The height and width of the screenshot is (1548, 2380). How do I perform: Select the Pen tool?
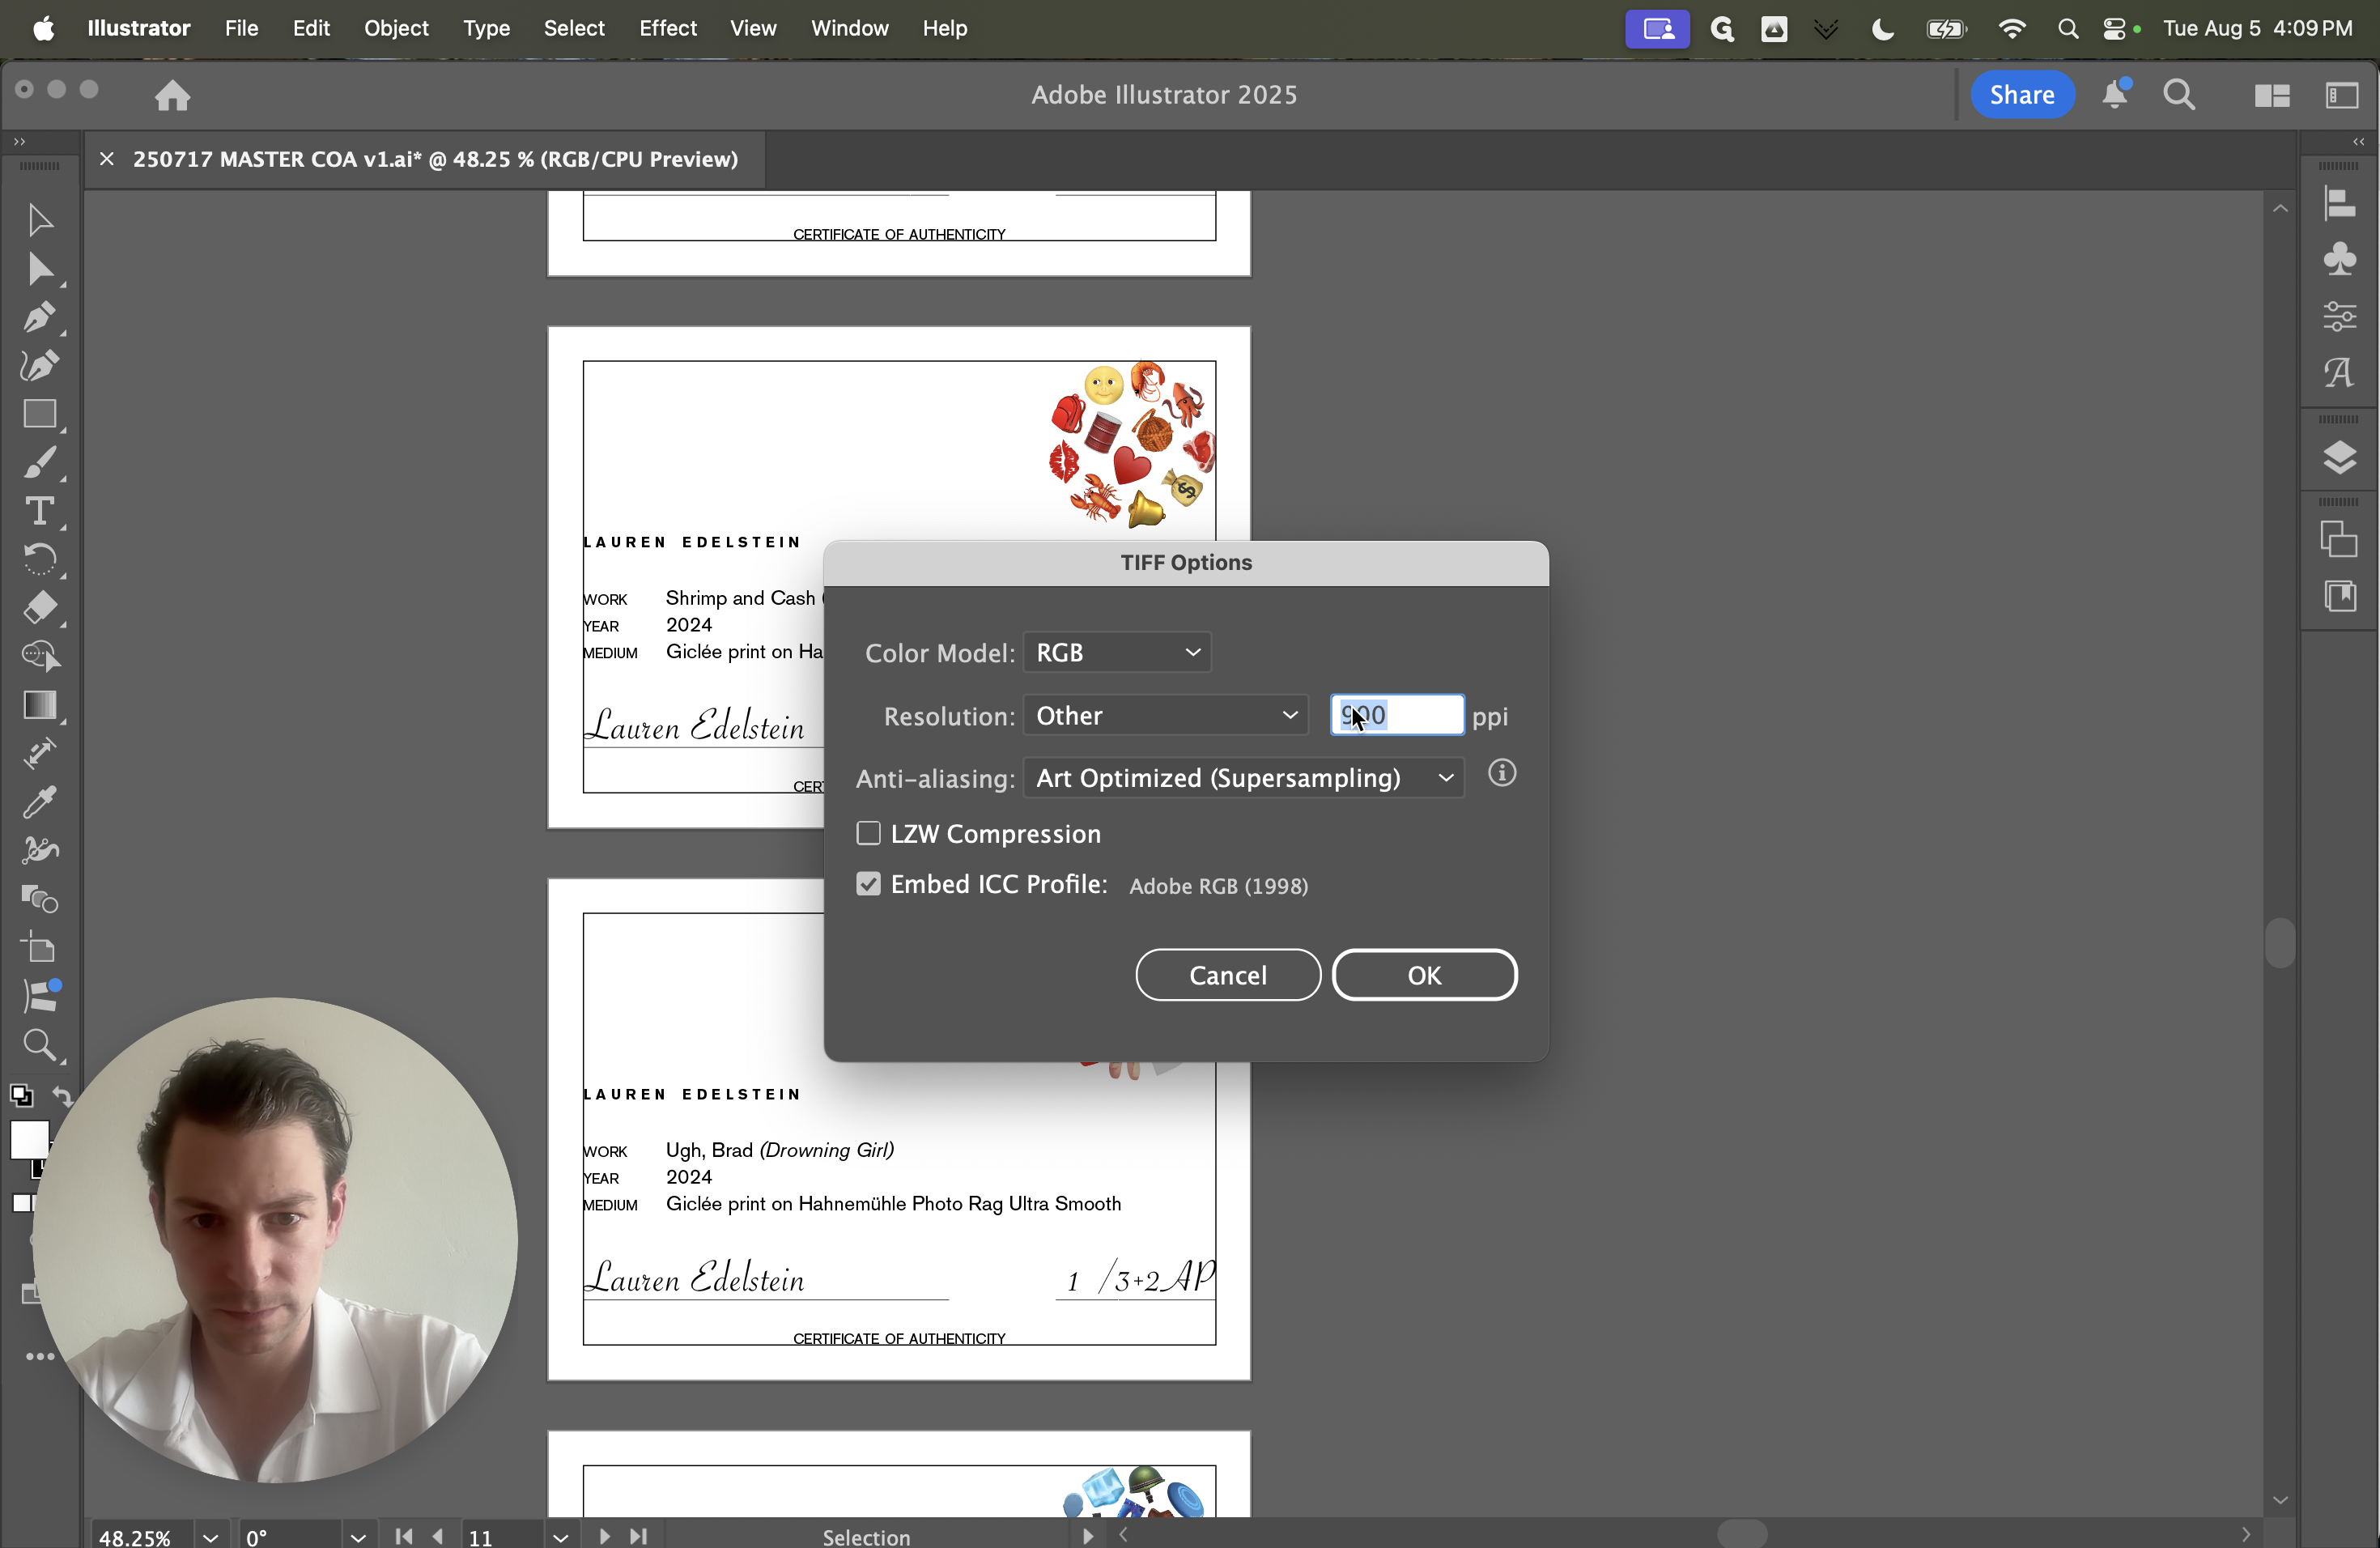(x=40, y=318)
